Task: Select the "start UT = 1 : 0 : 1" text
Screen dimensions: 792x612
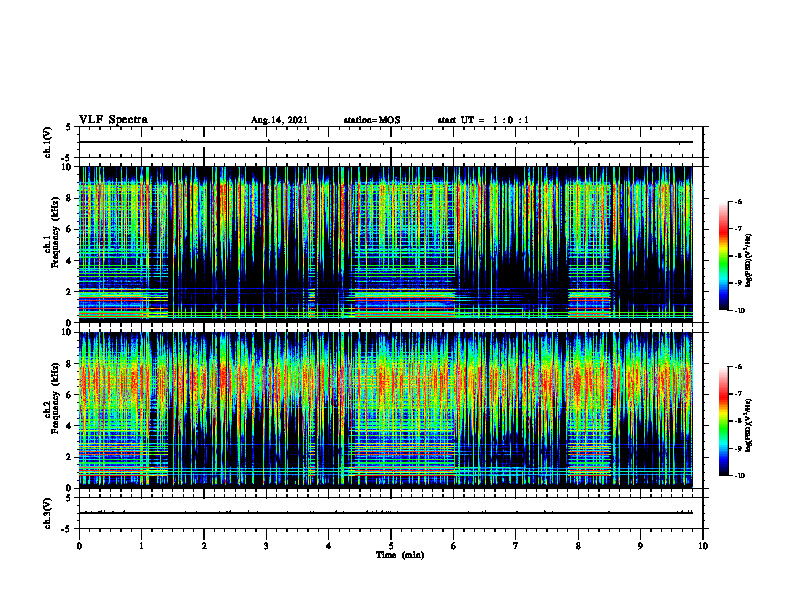Action: tap(483, 120)
